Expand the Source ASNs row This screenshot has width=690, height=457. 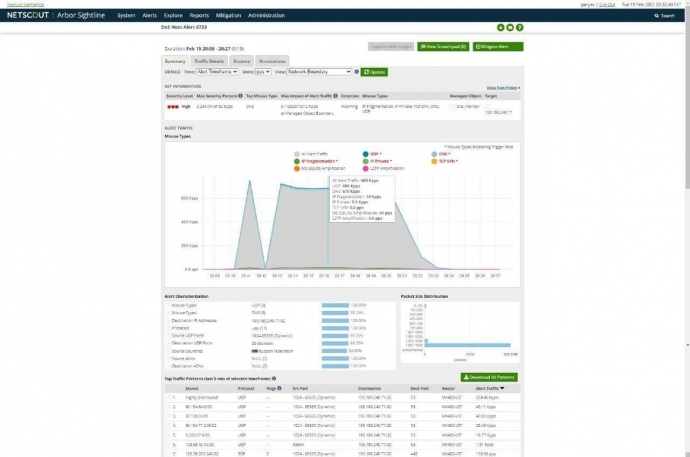click(168, 358)
